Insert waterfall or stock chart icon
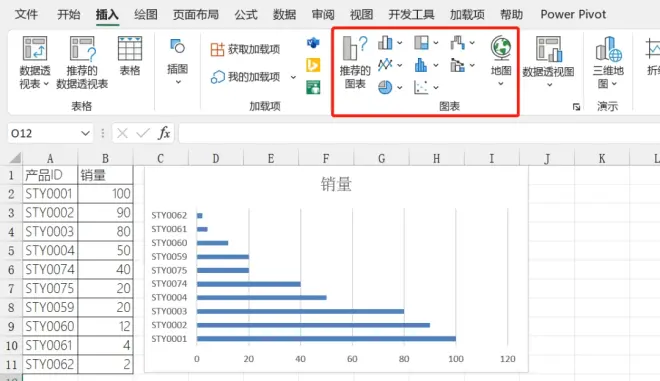Viewport: 660px width, 381px height. tap(458, 43)
